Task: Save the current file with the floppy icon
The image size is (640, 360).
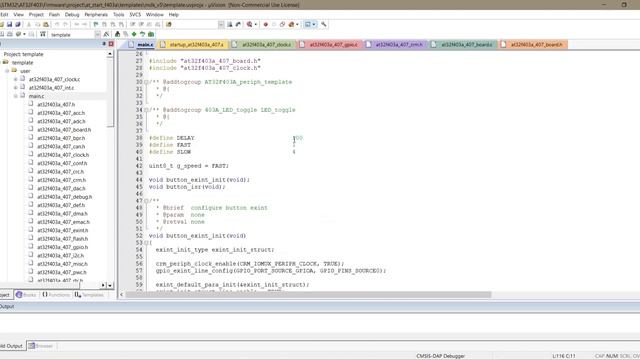Action: 9,24
